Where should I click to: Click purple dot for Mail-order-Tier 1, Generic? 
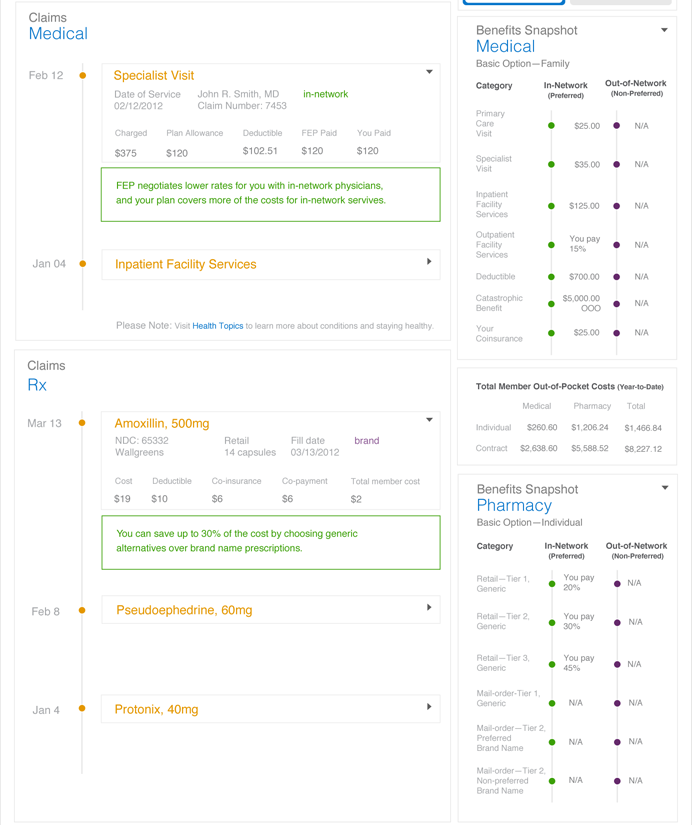coord(617,703)
